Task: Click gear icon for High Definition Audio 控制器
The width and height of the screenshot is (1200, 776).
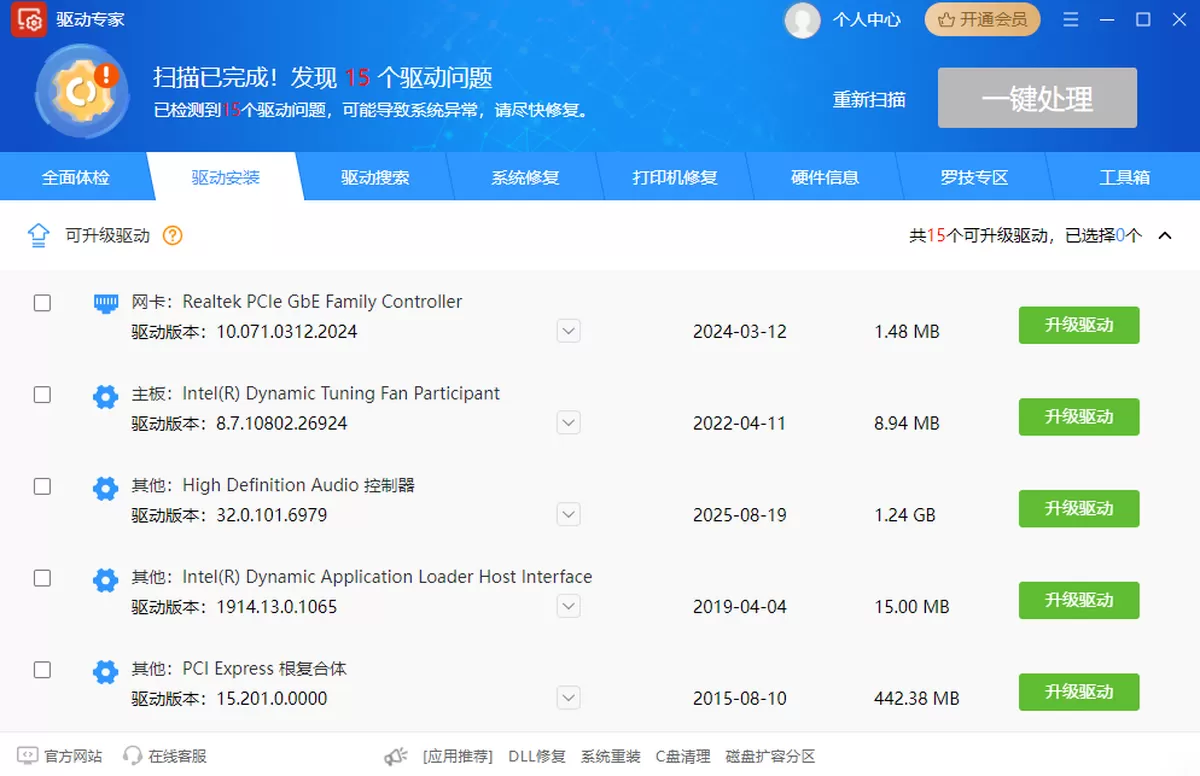Action: (x=105, y=488)
